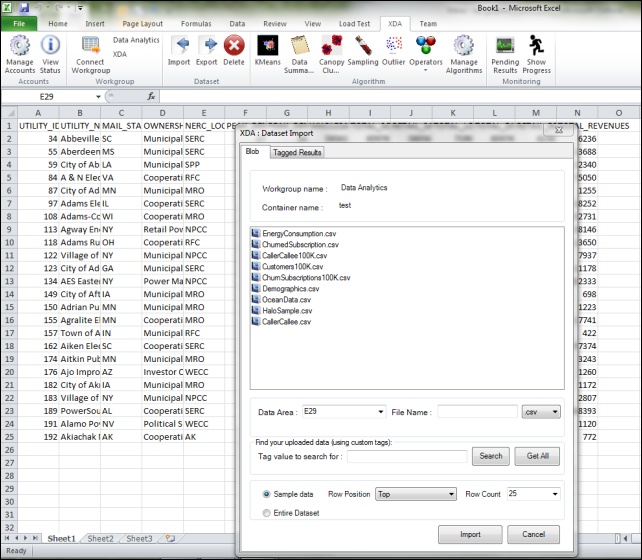Click the red Delete dataset icon
Screen dimensions: 642x560
pyautogui.click(x=234, y=45)
